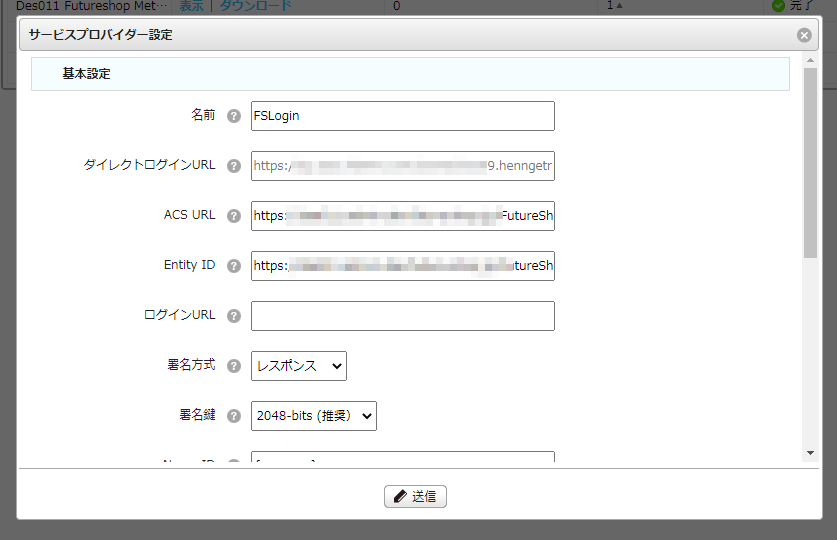
Task: Open the 署名鍵 dropdown showing 2048-bits
Action: (314, 416)
